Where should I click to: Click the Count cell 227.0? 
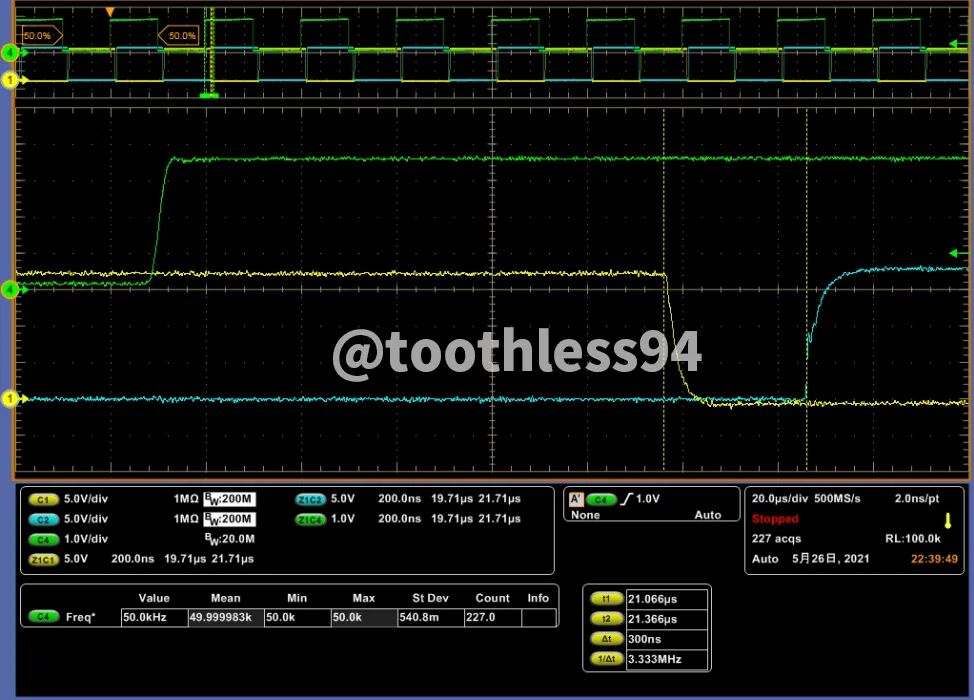(x=493, y=617)
